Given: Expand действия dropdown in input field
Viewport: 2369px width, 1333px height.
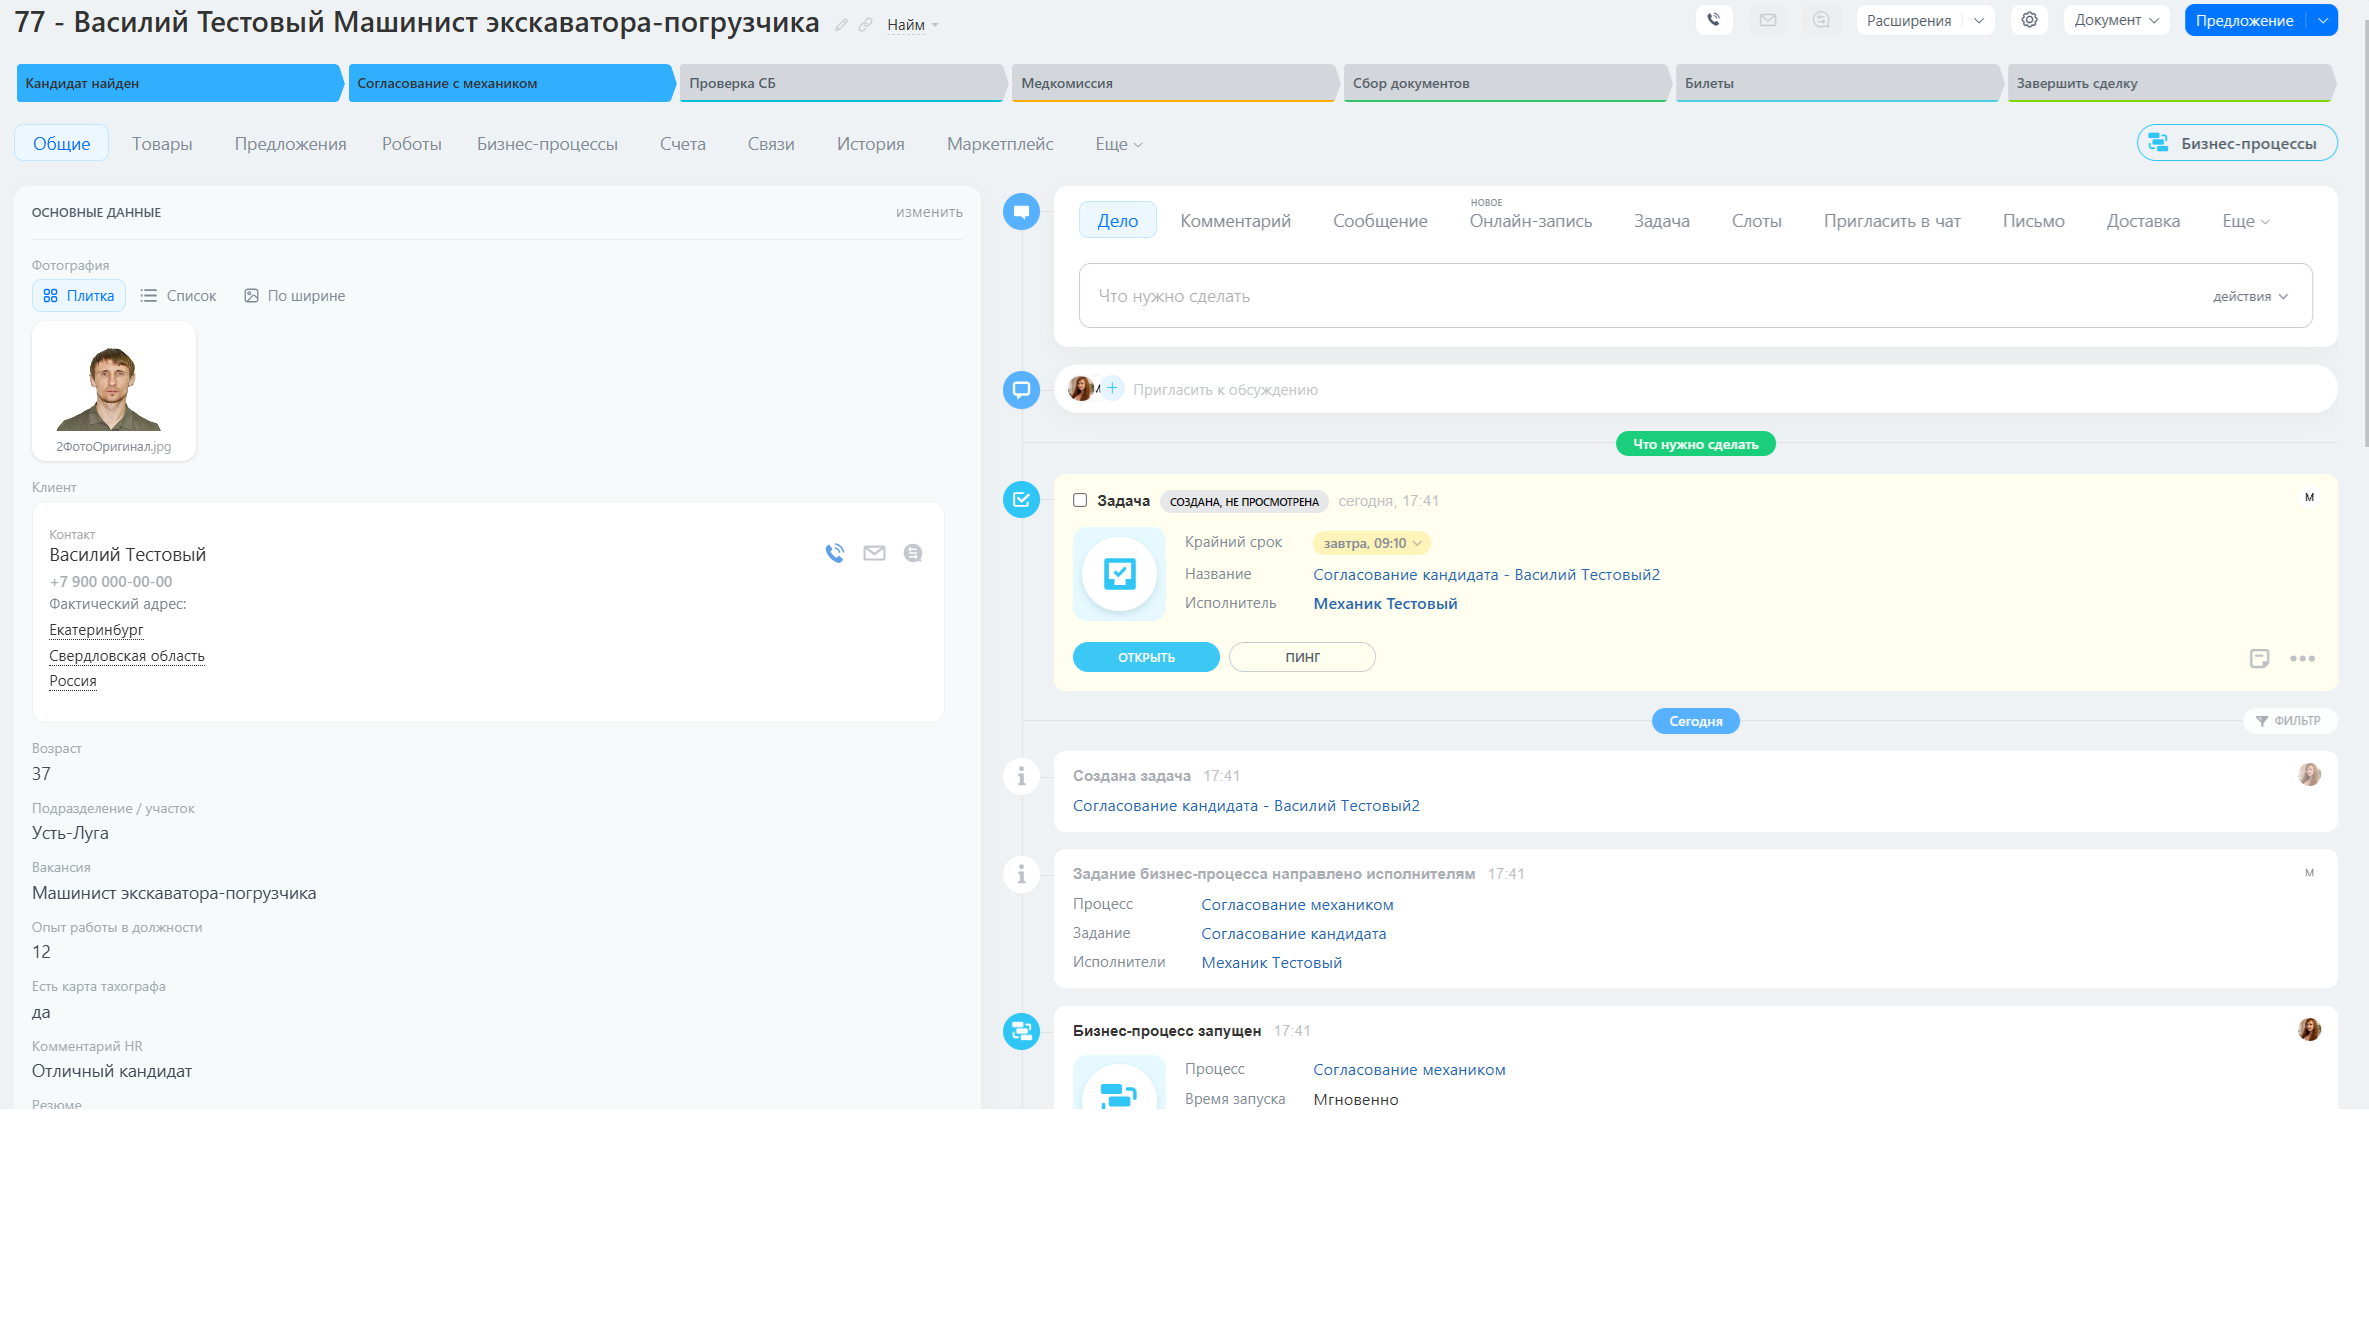Looking at the screenshot, I should (2250, 296).
